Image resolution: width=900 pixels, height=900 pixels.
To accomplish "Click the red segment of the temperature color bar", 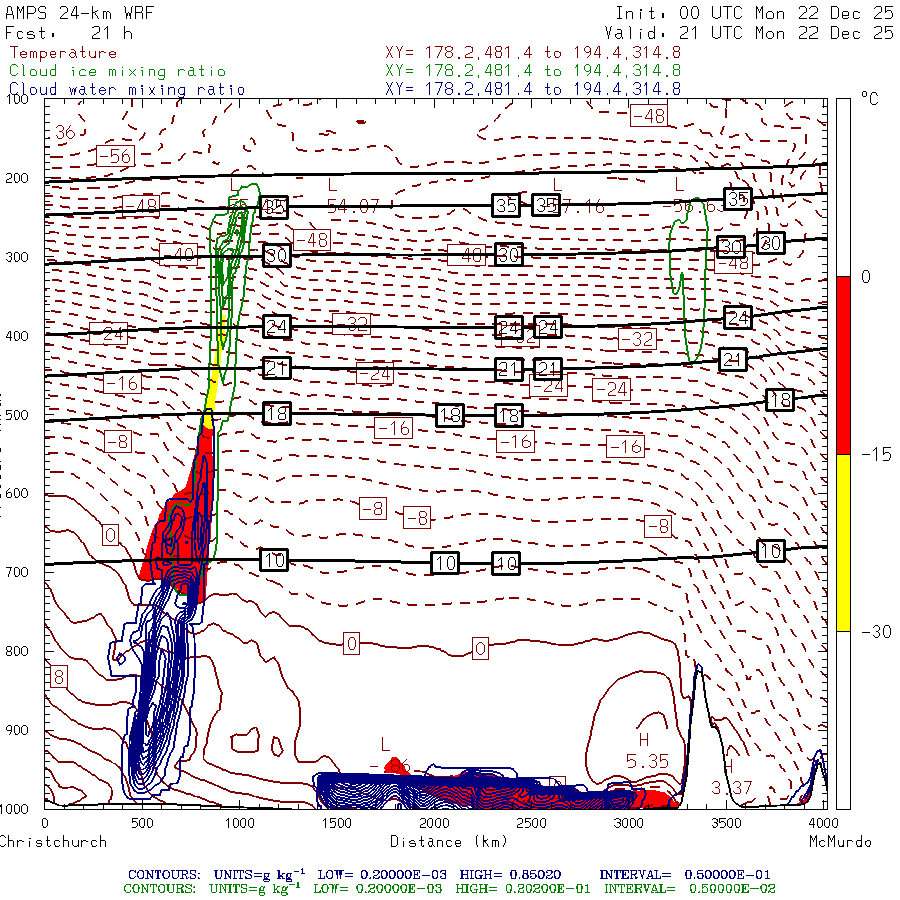I will (x=843, y=365).
